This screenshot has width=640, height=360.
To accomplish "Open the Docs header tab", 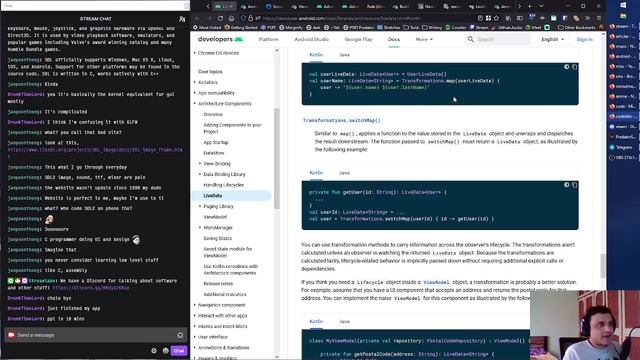I will pyautogui.click(x=394, y=39).
